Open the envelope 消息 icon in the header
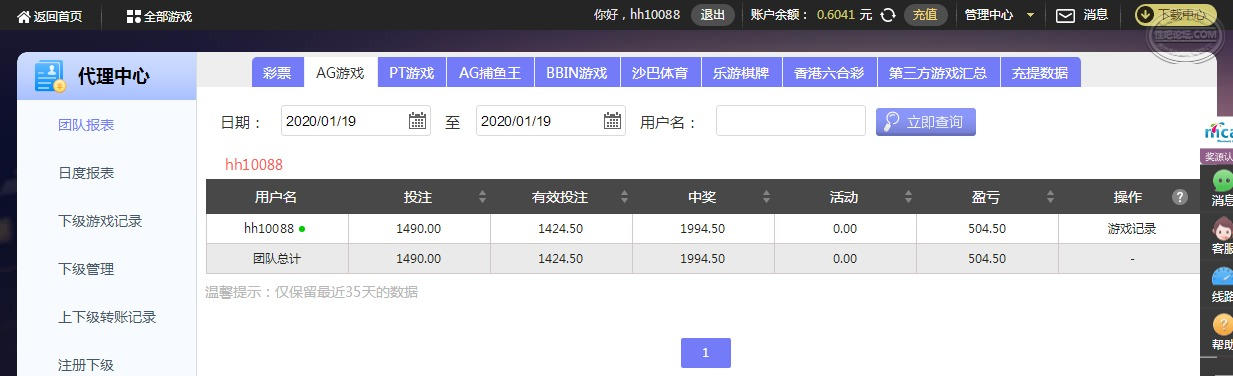Image resolution: width=1233 pixels, height=376 pixels. coord(1066,15)
